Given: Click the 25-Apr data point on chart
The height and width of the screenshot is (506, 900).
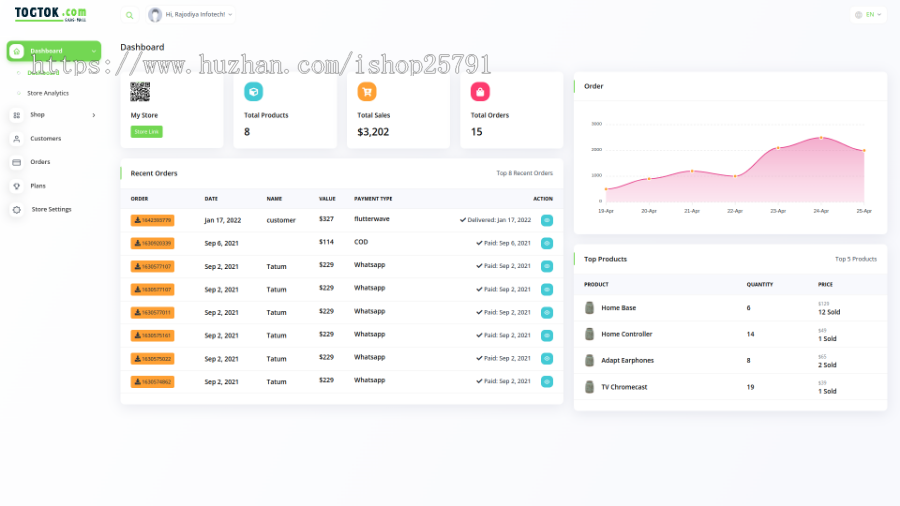Looking at the screenshot, I should point(864,151).
